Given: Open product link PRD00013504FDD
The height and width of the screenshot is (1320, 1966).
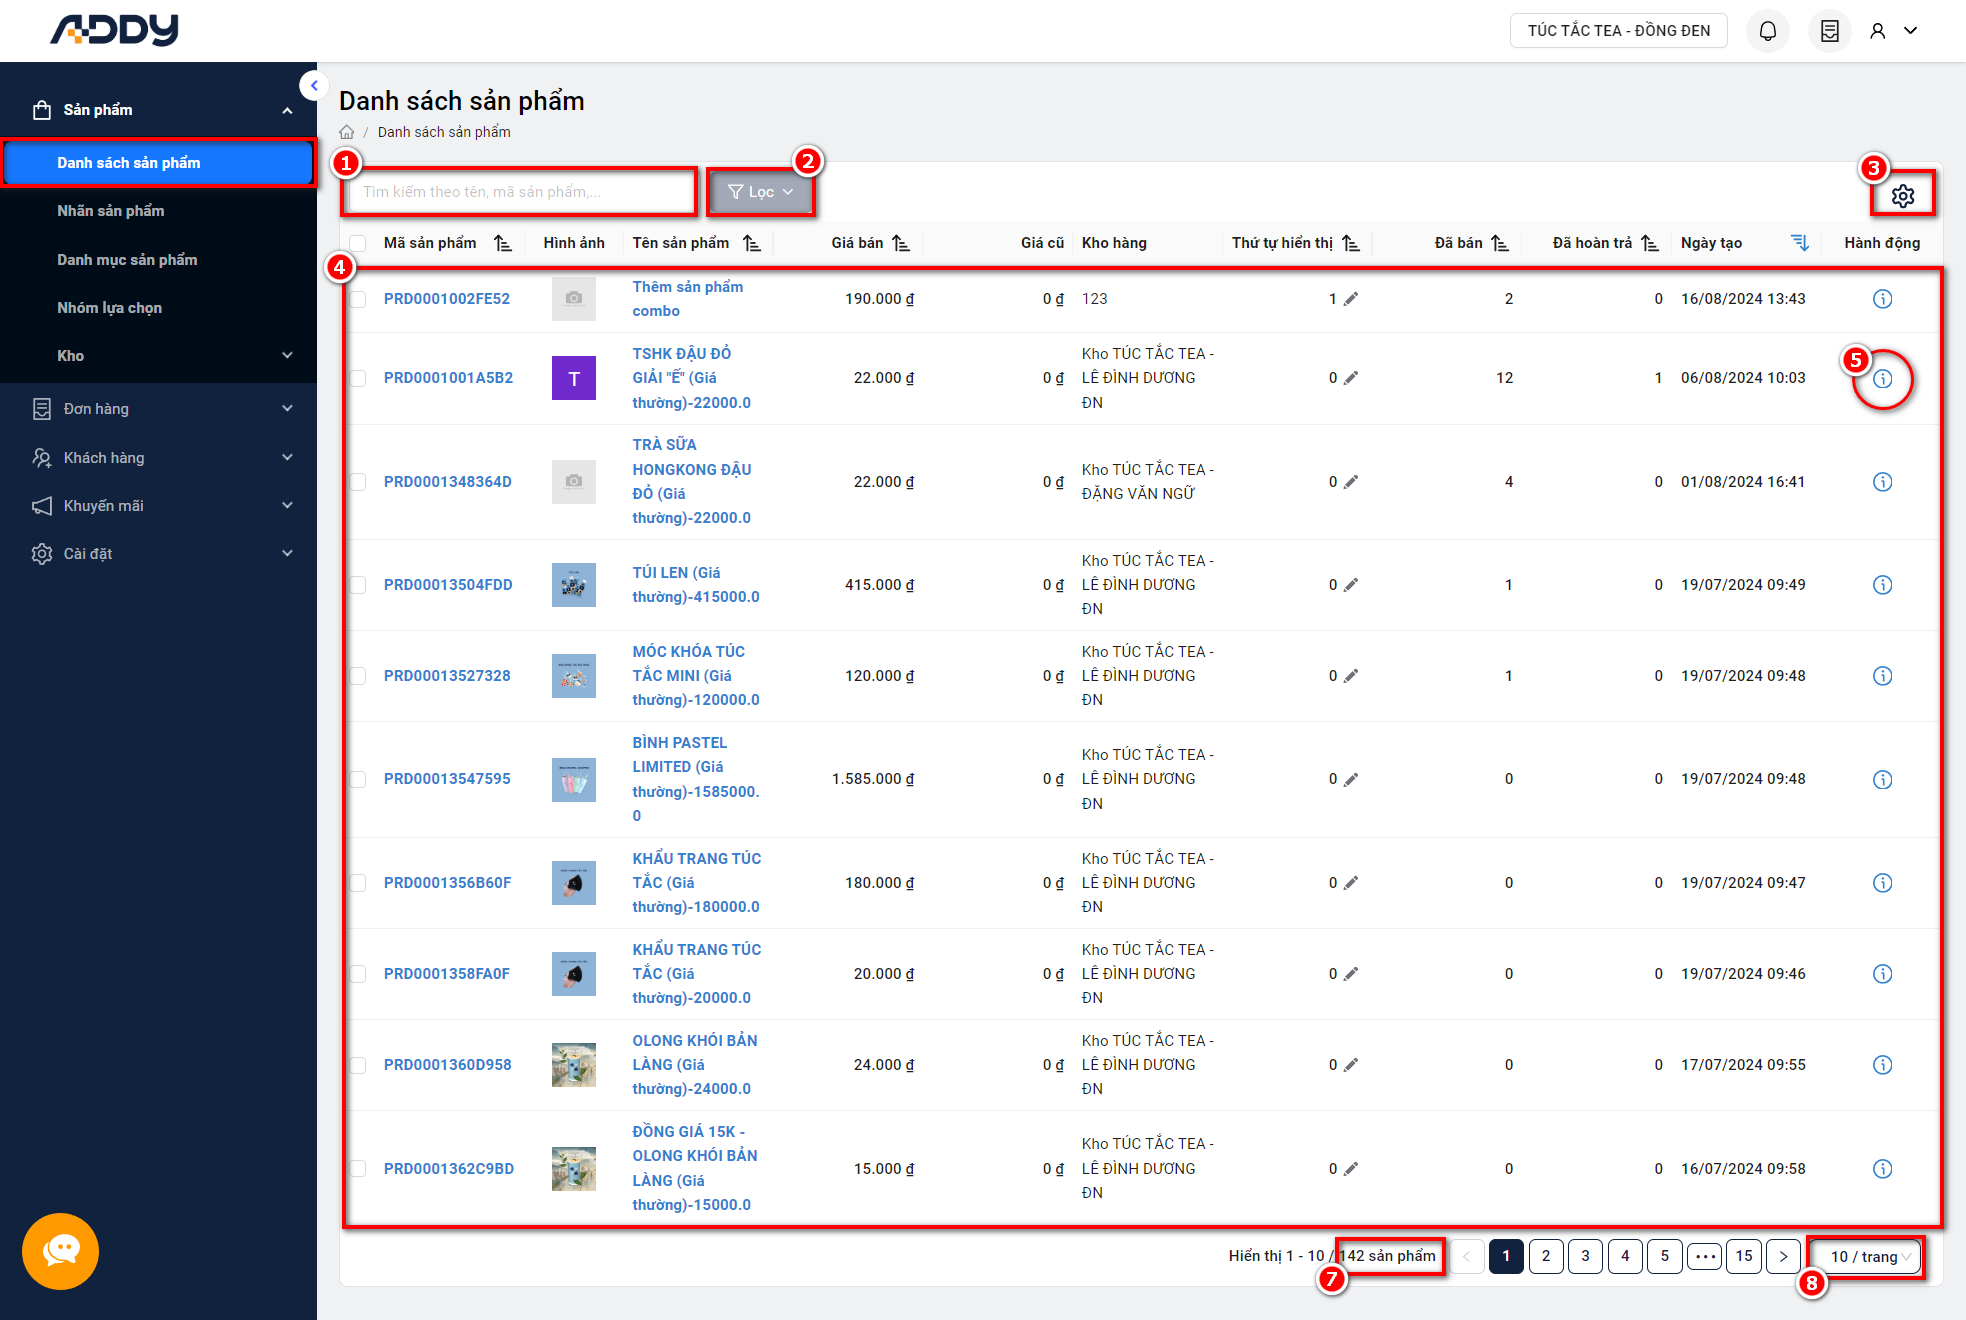Looking at the screenshot, I should point(448,585).
